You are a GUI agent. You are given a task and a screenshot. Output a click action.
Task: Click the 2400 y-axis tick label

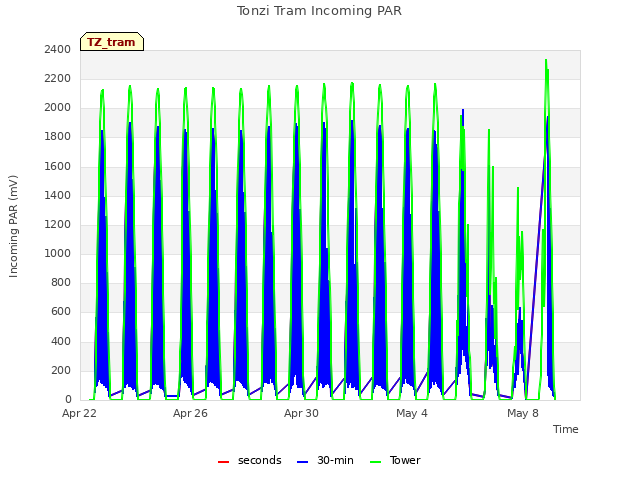[x=58, y=49]
